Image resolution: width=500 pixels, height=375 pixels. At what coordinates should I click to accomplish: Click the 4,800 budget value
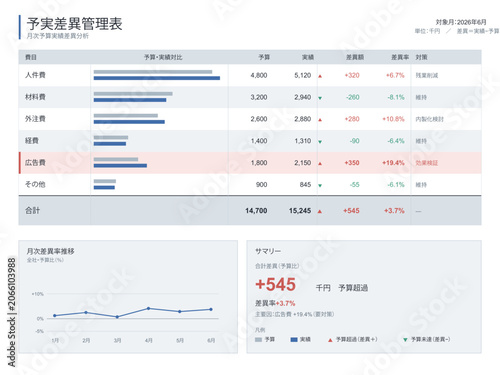pos(259,75)
